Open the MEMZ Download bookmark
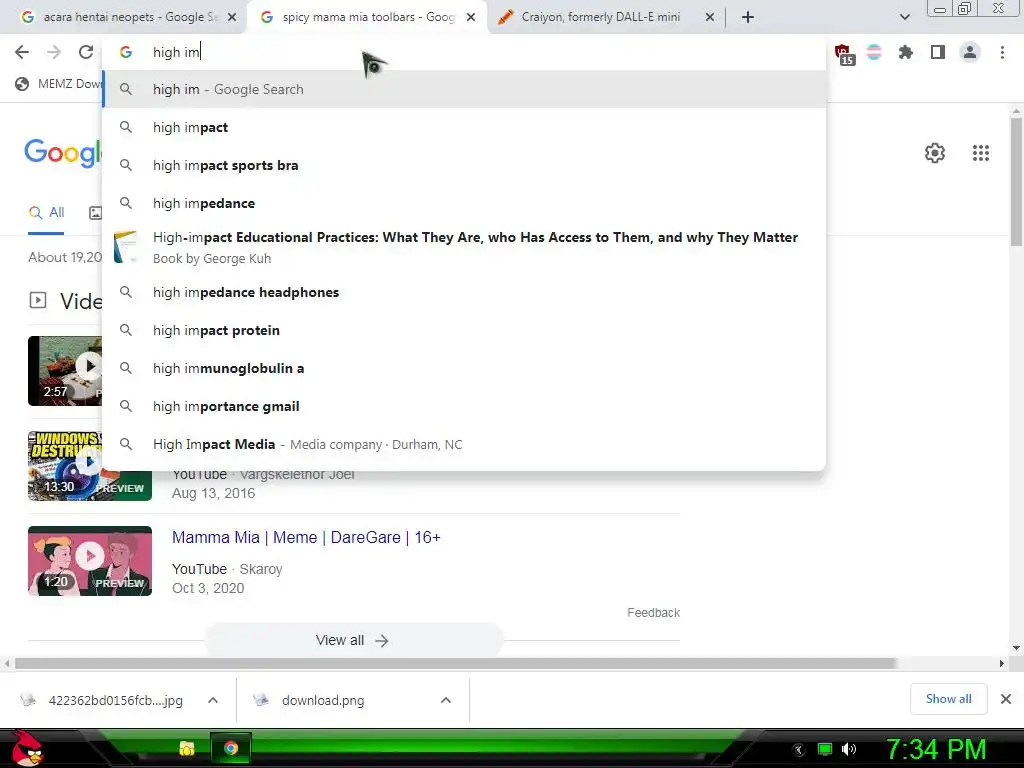This screenshot has height=768, width=1024. click(59, 84)
